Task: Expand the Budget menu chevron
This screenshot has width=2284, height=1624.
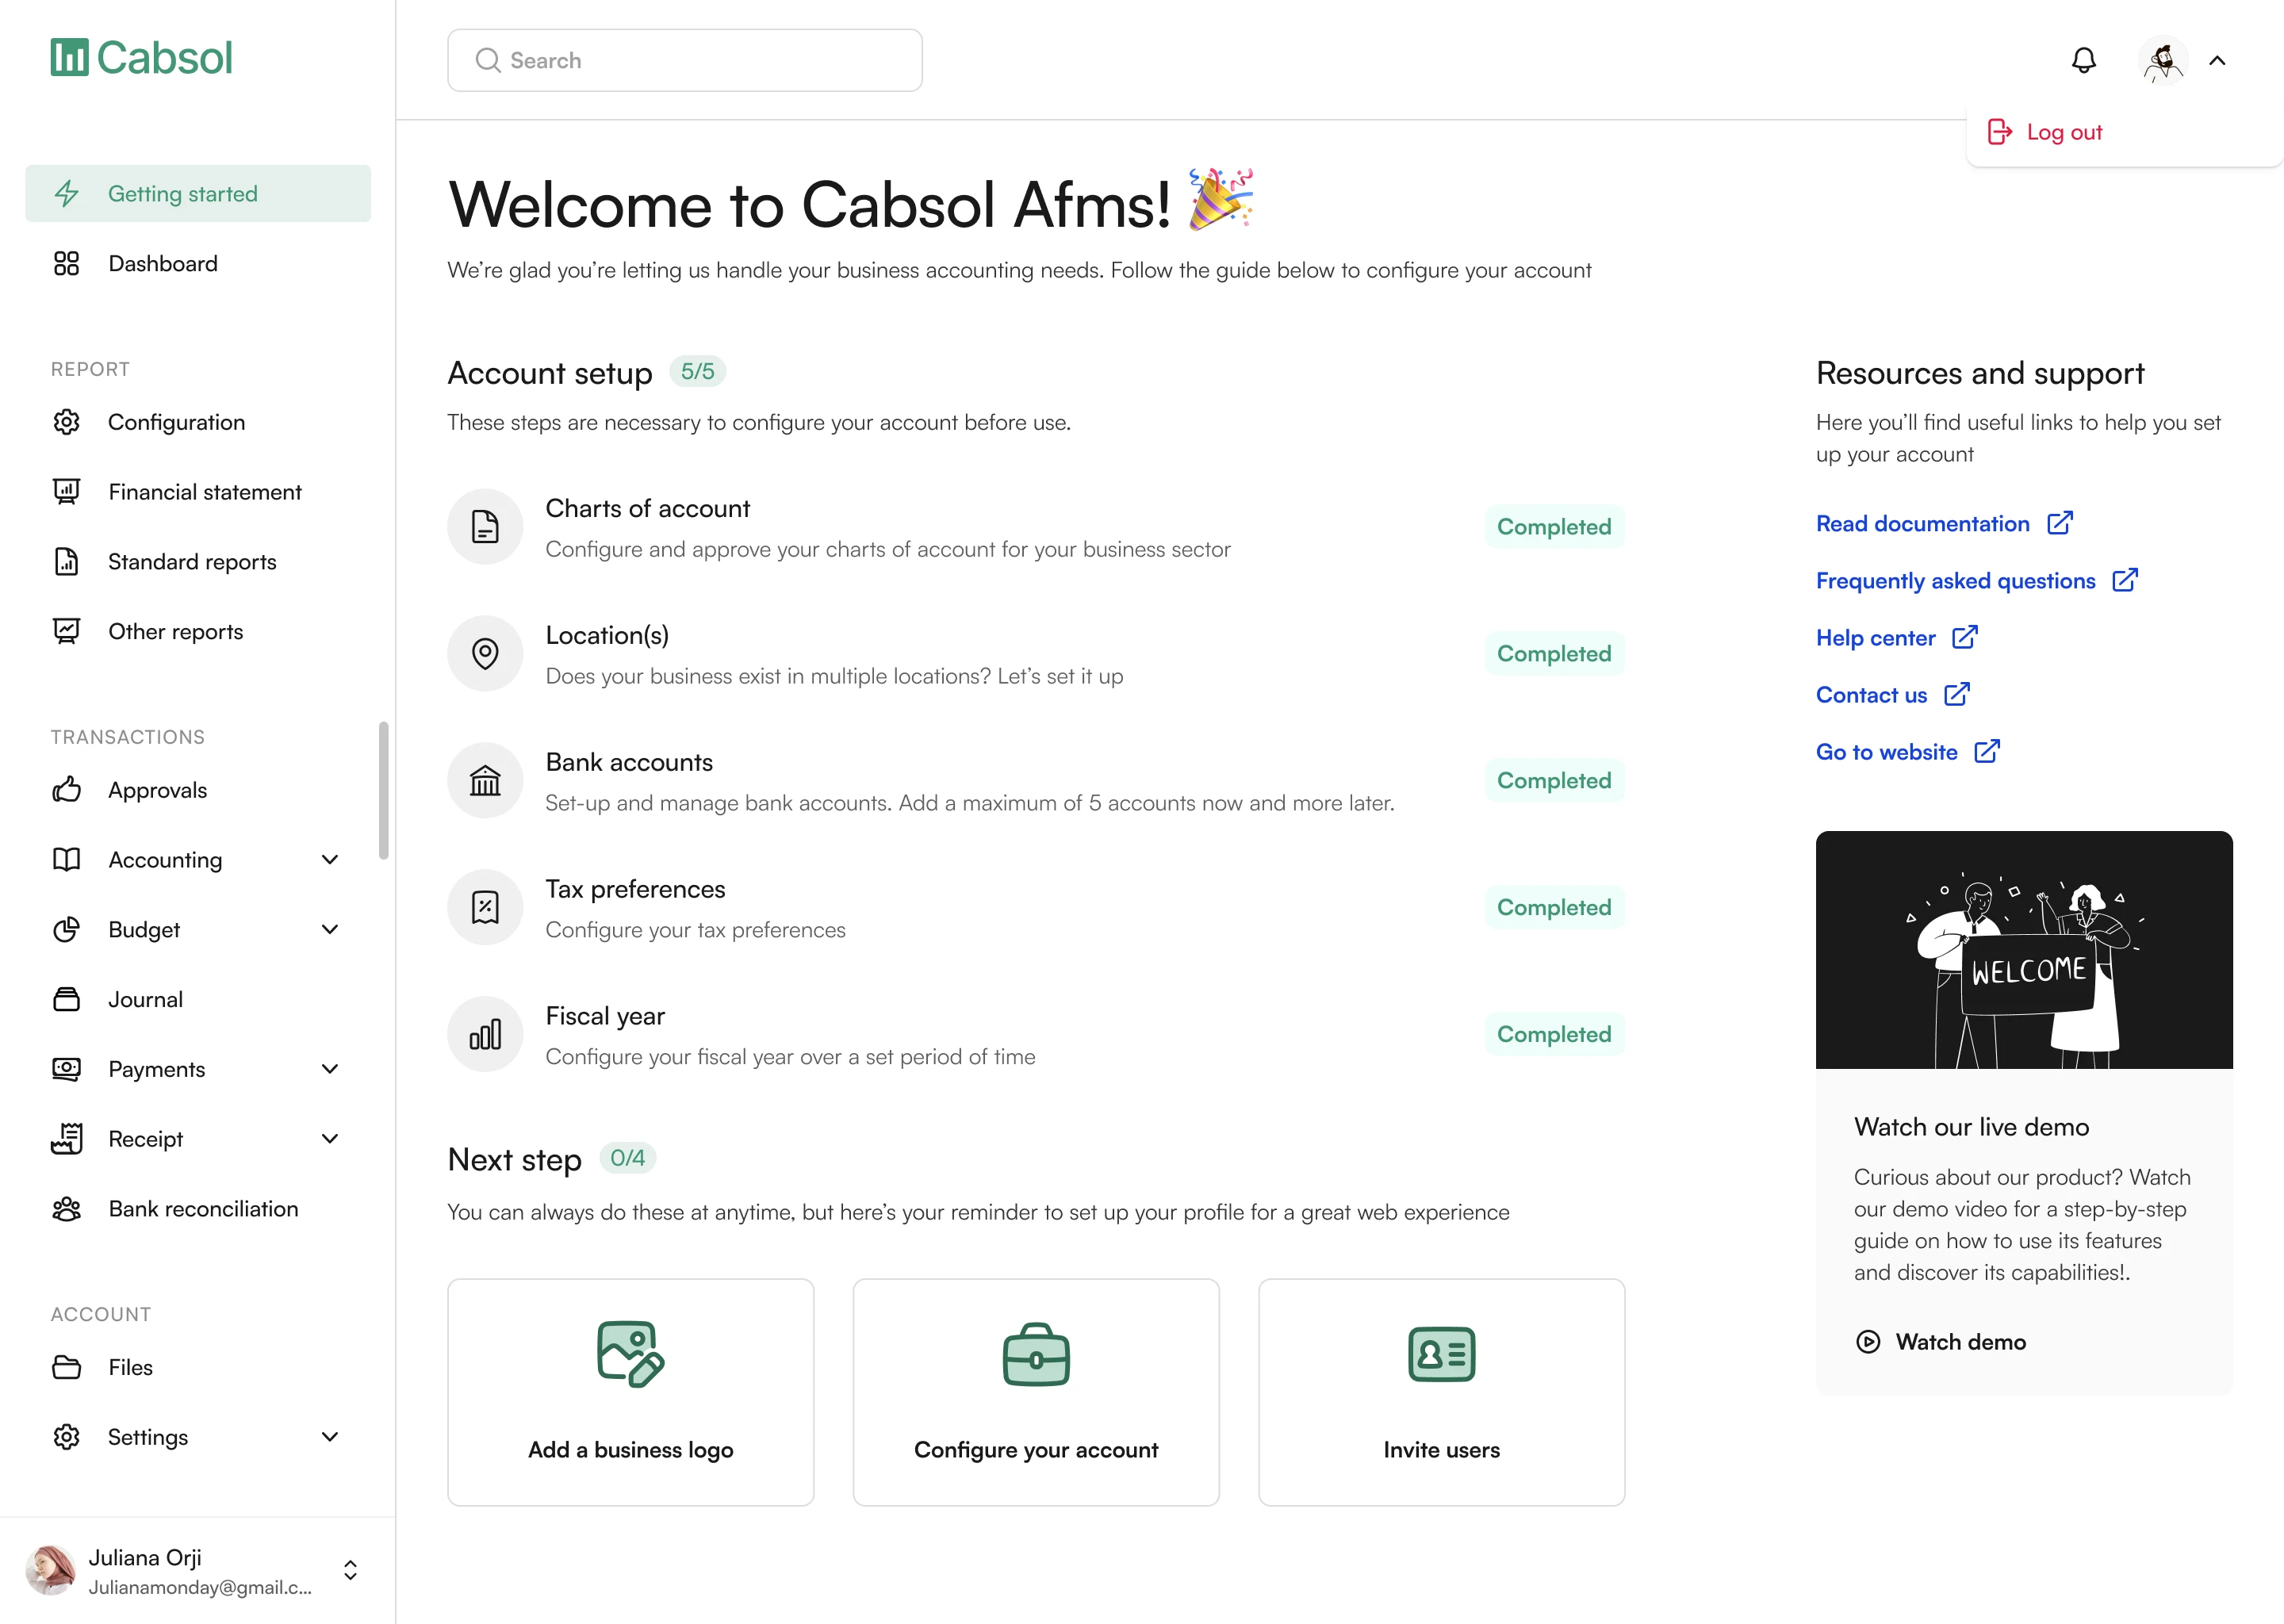Action: [x=330, y=930]
